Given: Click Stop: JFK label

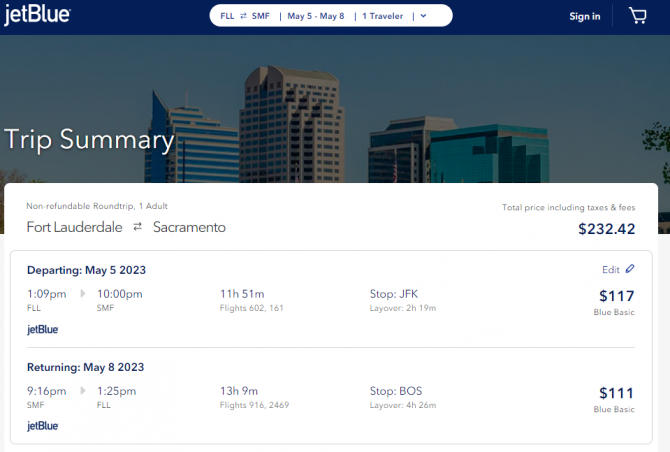Looking at the screenshot, I should tap(394, 294).
